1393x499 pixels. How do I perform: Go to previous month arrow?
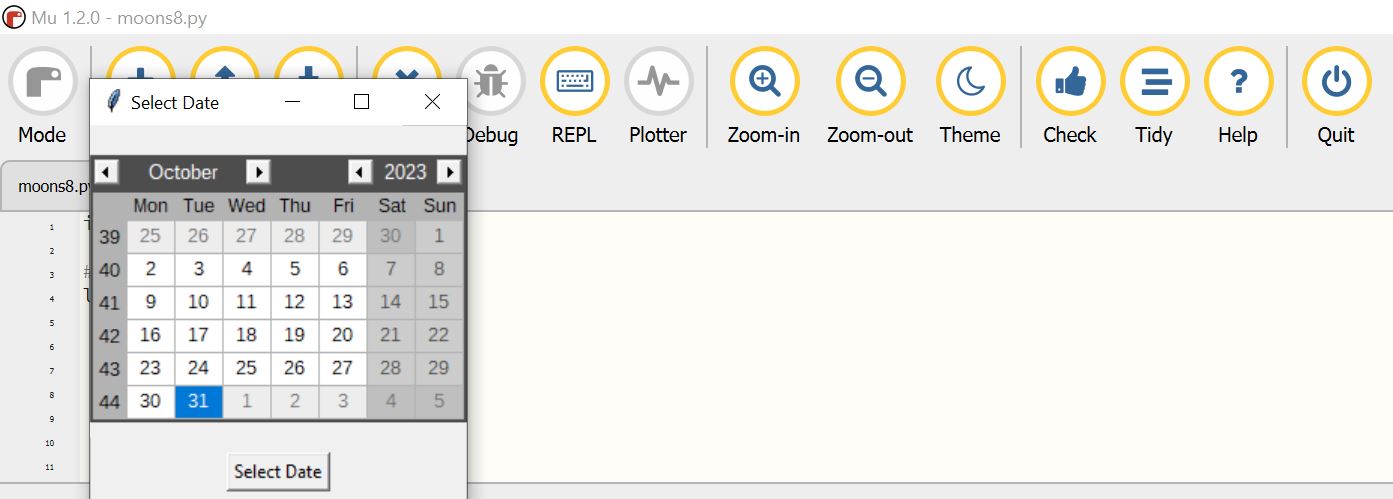coord(106,172)
